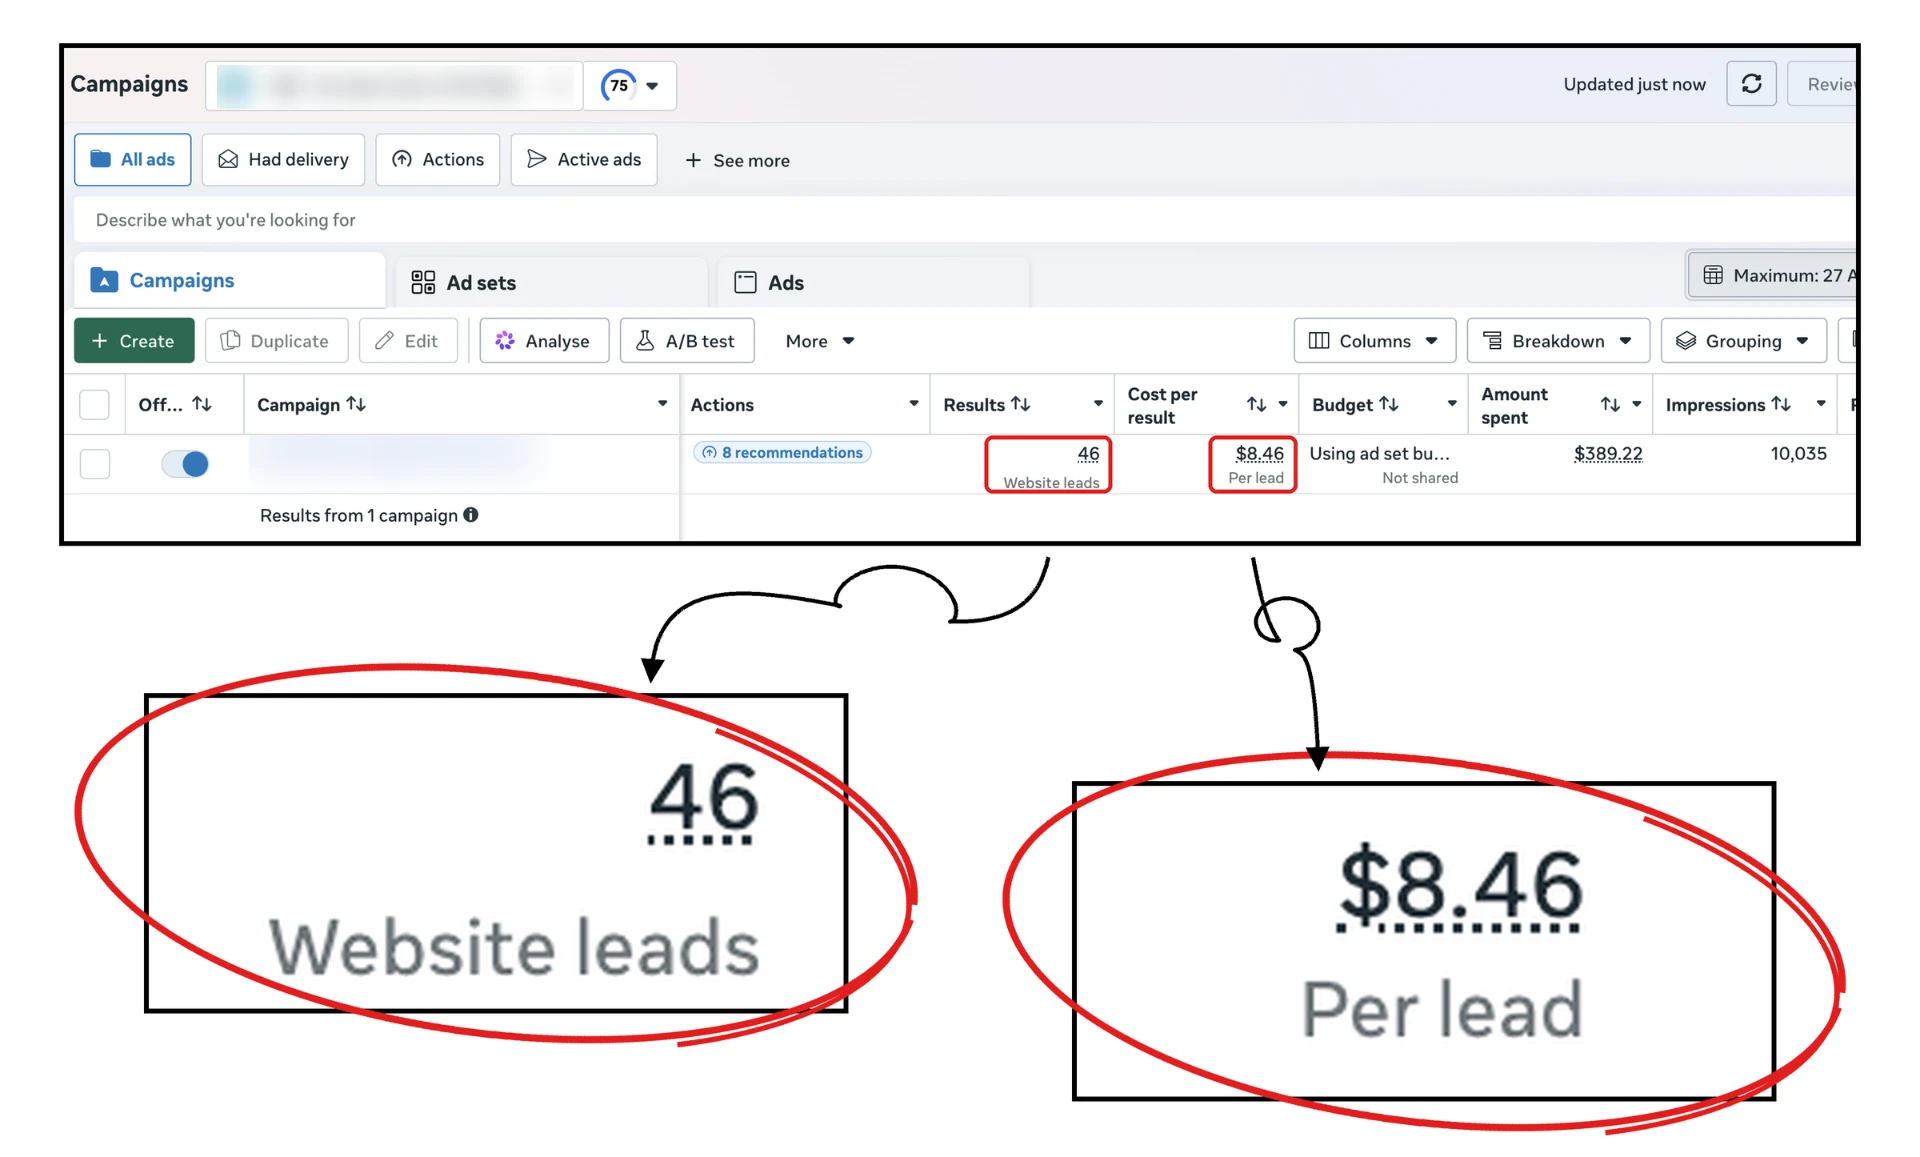The height and width of the screenshot is (1157, 1920).
Task: Open the 8 recommendations badge
Action: coord(782,453)
